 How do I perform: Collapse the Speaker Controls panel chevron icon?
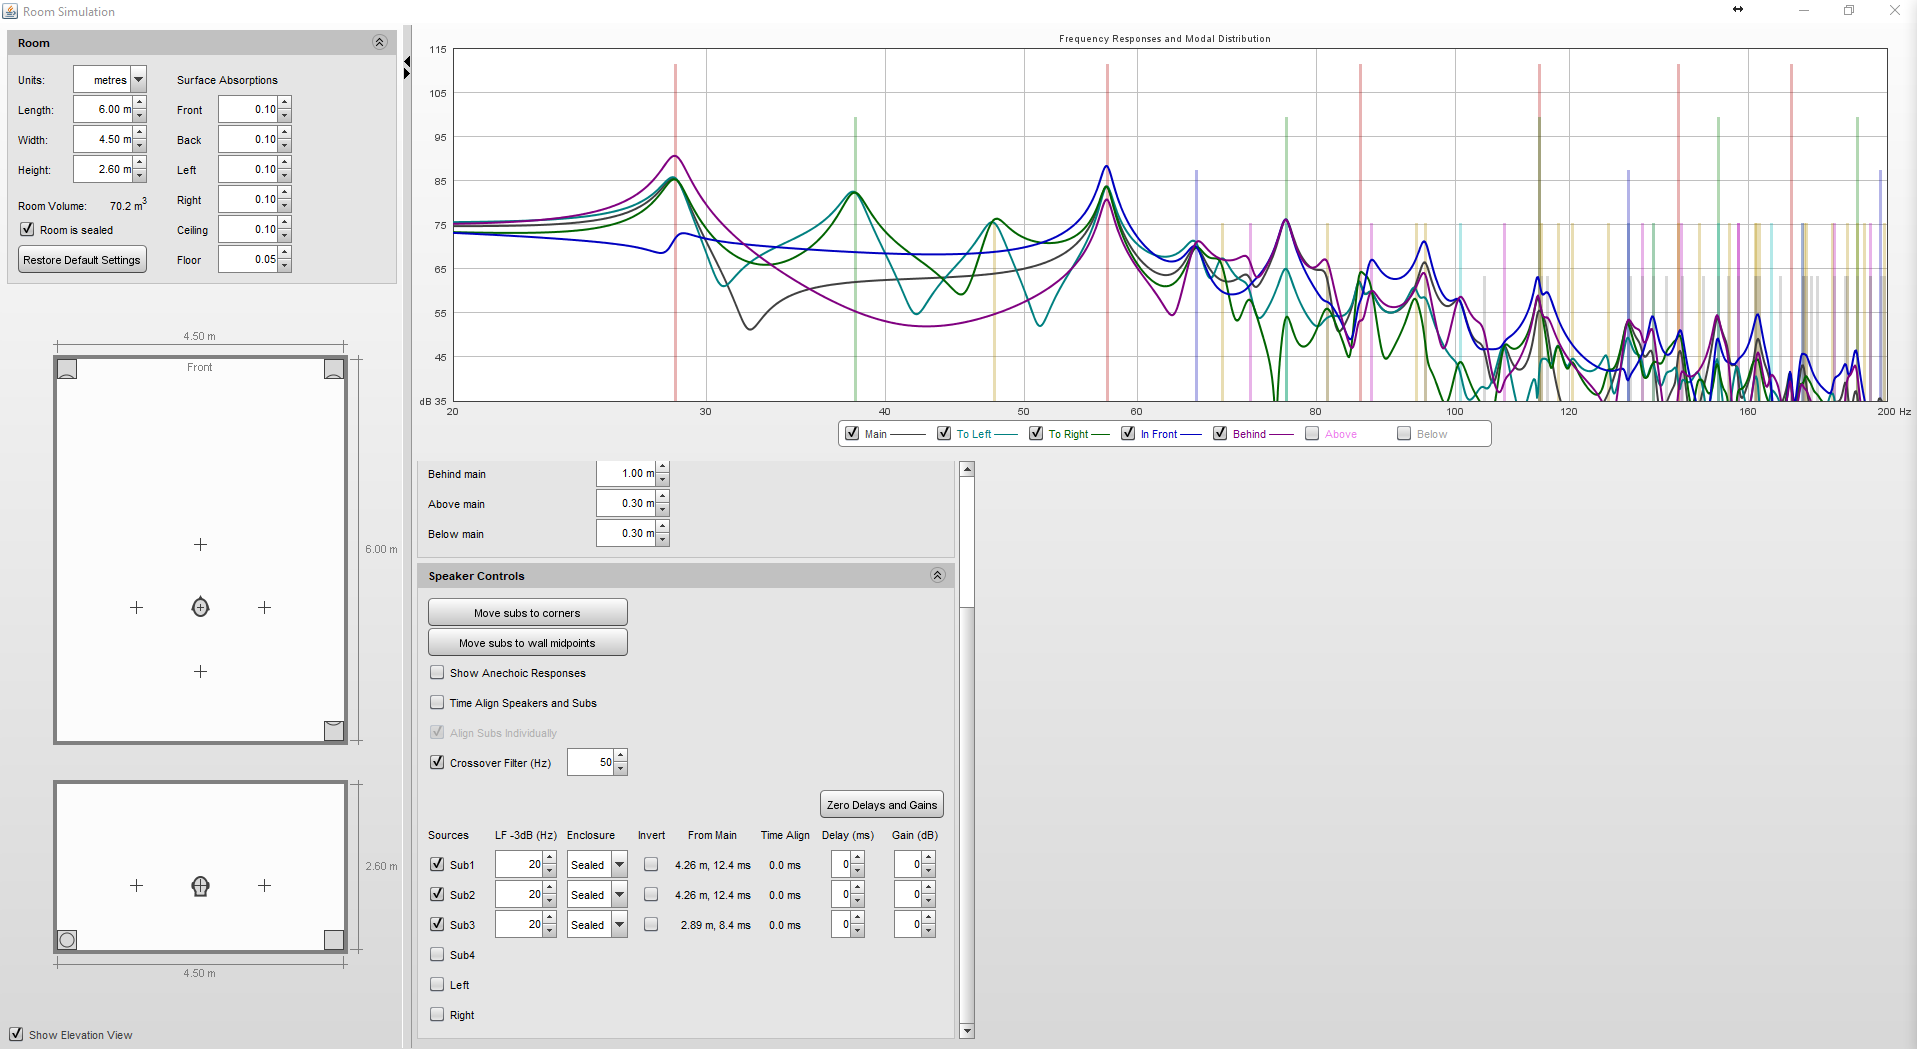tap(937, 575)
